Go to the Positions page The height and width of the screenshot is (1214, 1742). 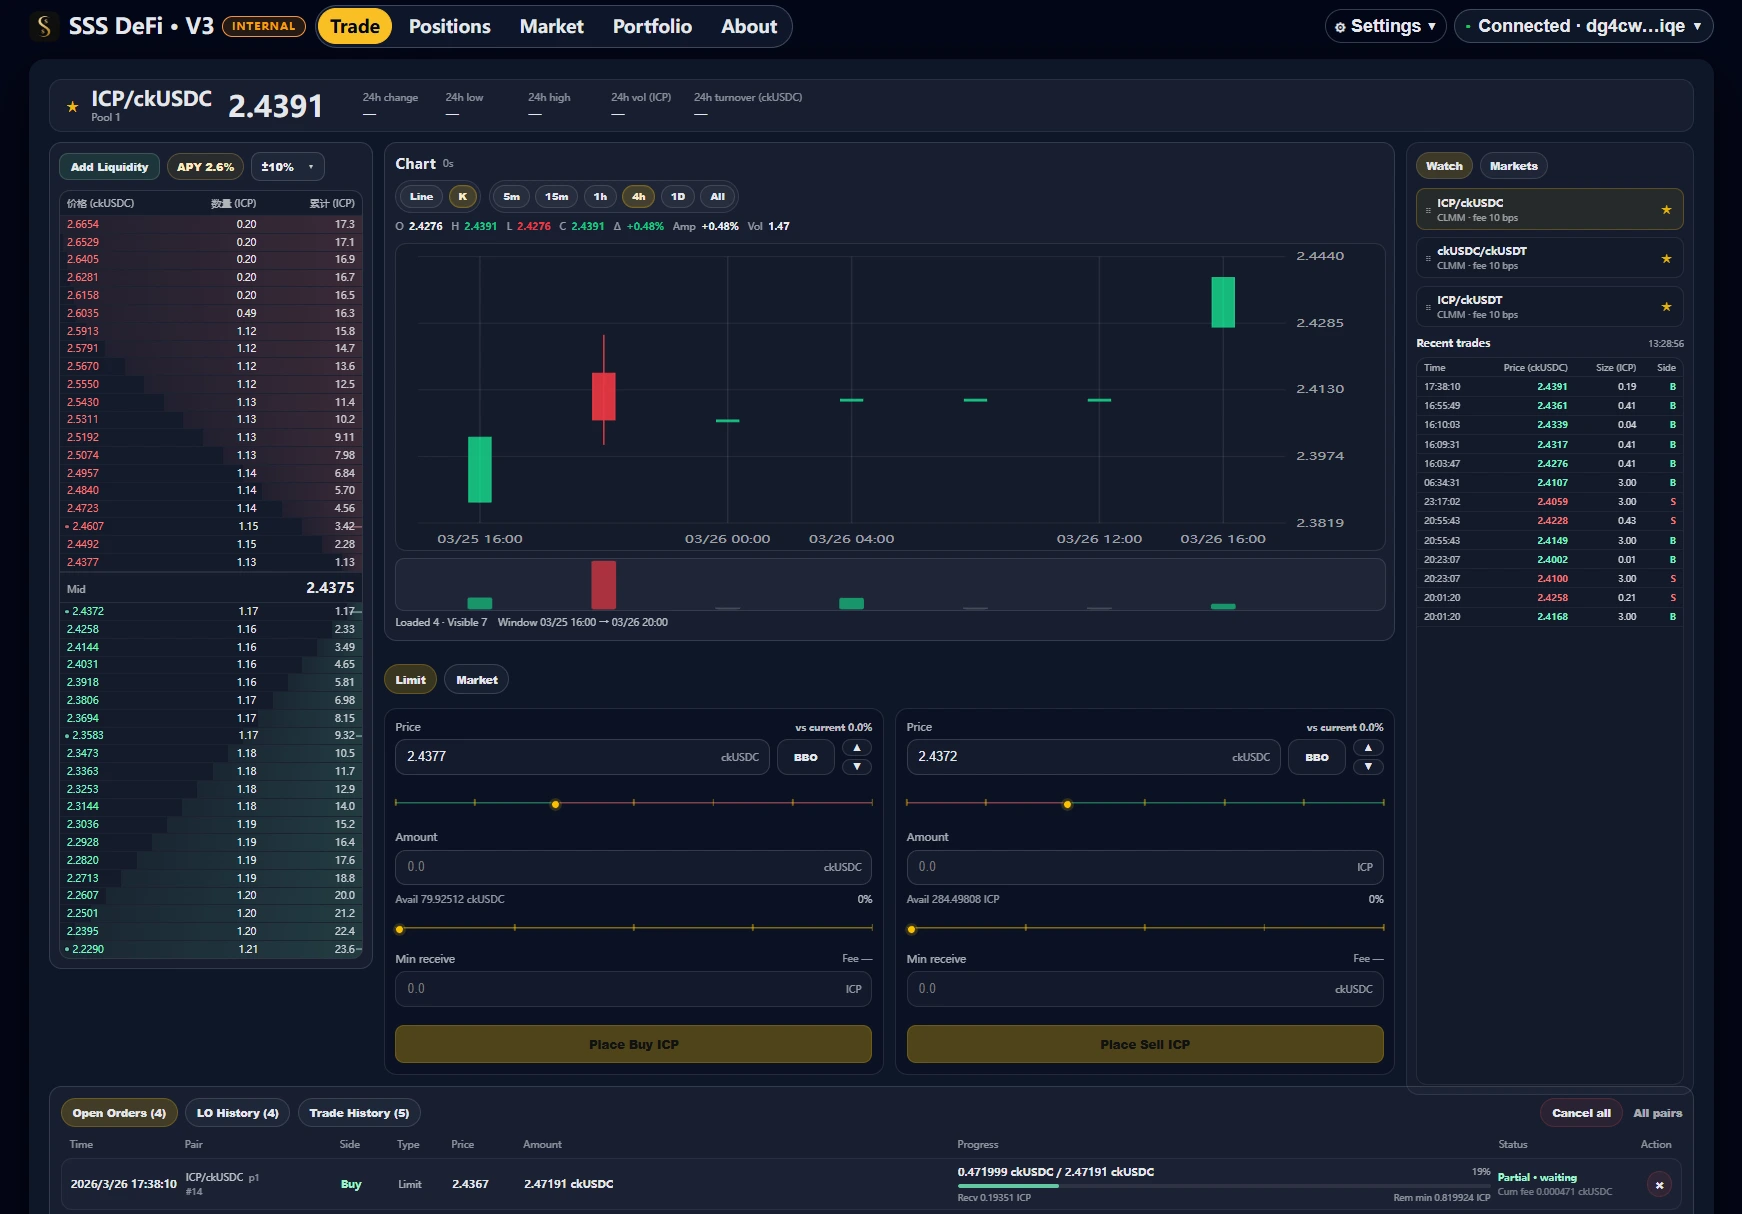449,26
